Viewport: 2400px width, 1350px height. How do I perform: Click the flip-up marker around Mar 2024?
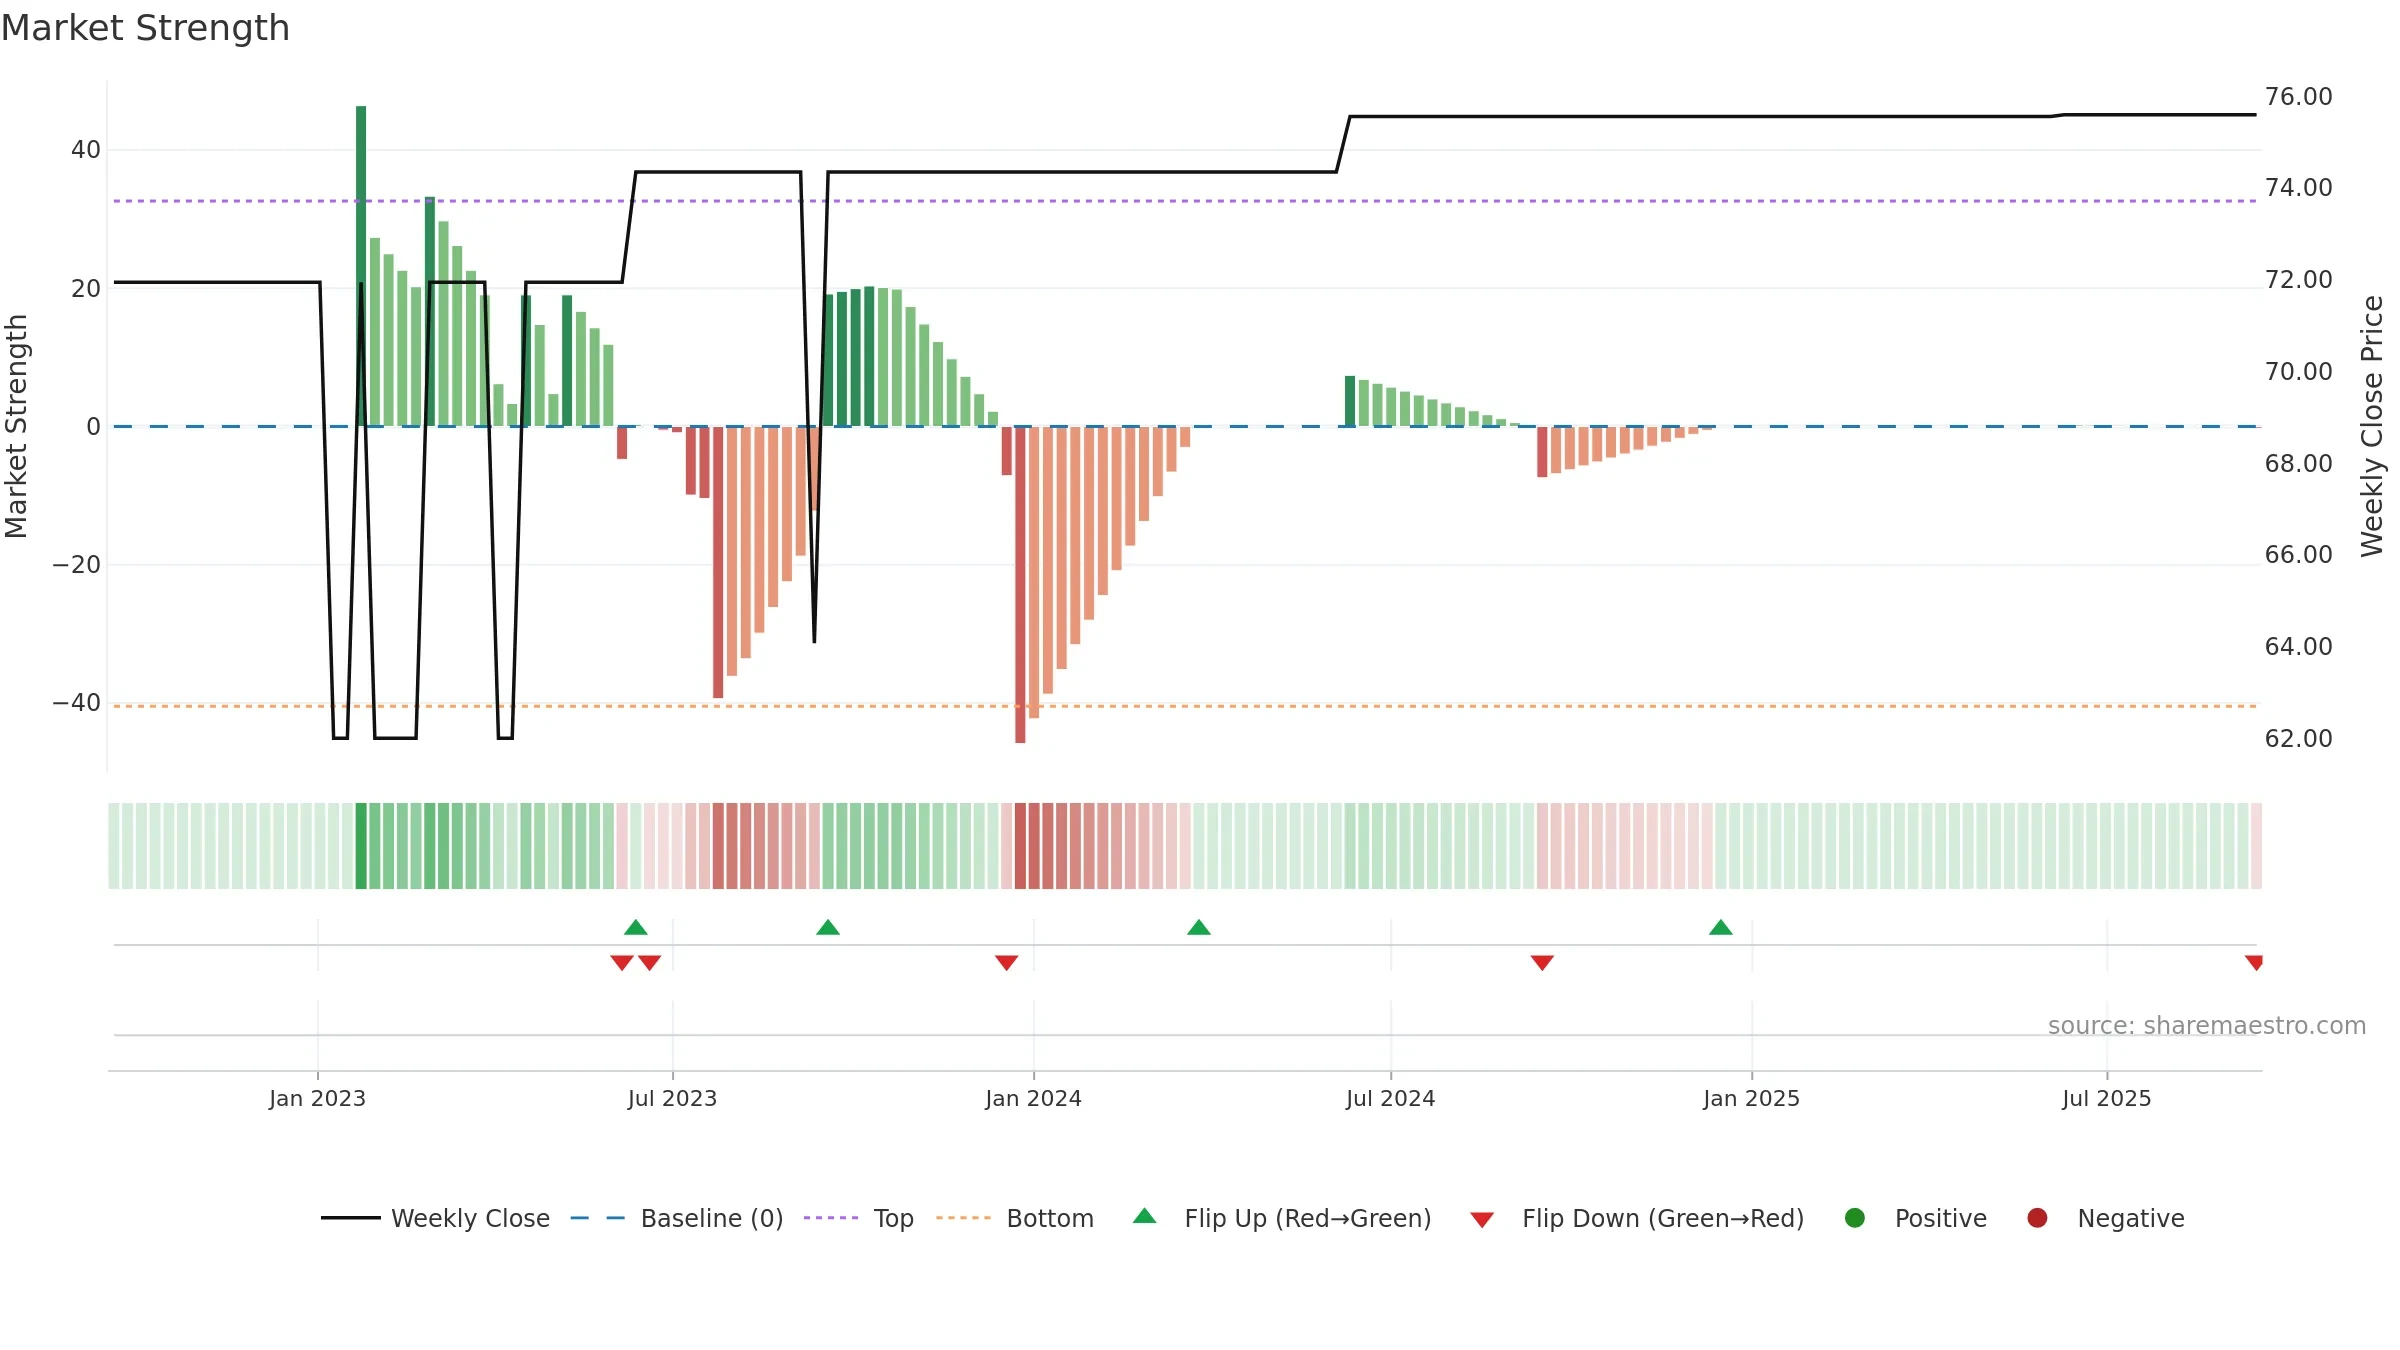click(x=1199, y=927)
